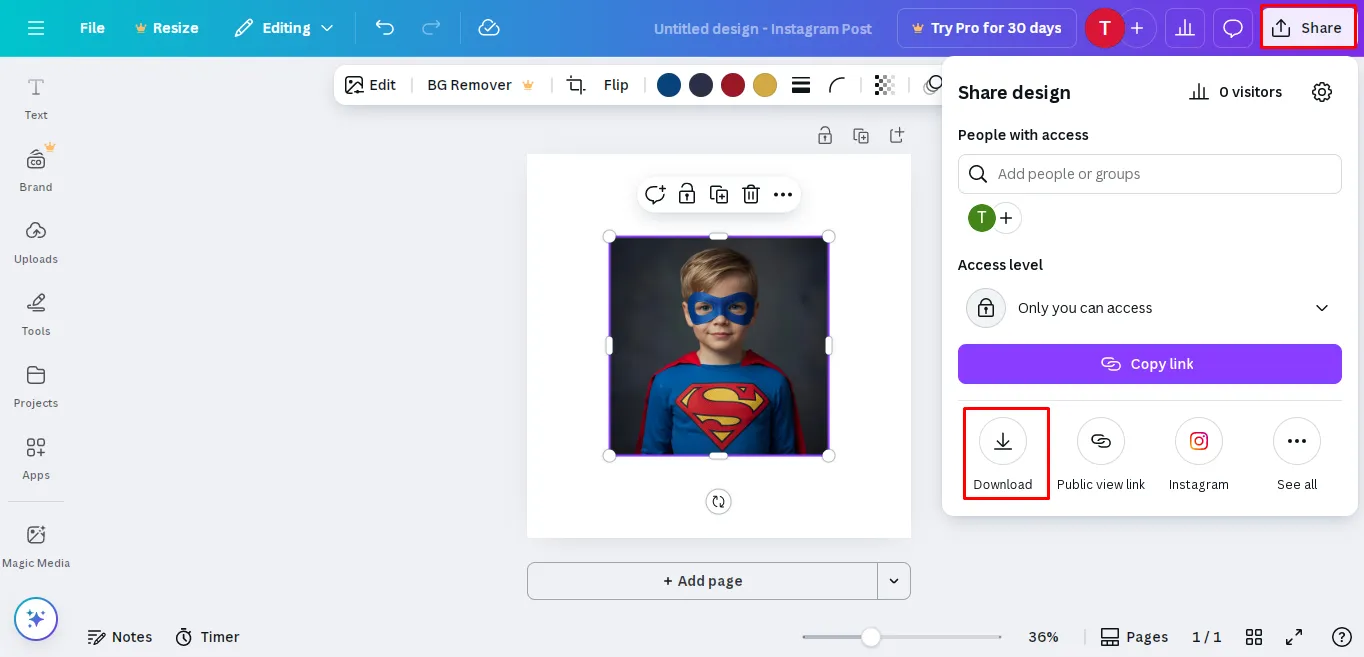
Task: Open more options on floating image toolbar
Action: (783, 194)
